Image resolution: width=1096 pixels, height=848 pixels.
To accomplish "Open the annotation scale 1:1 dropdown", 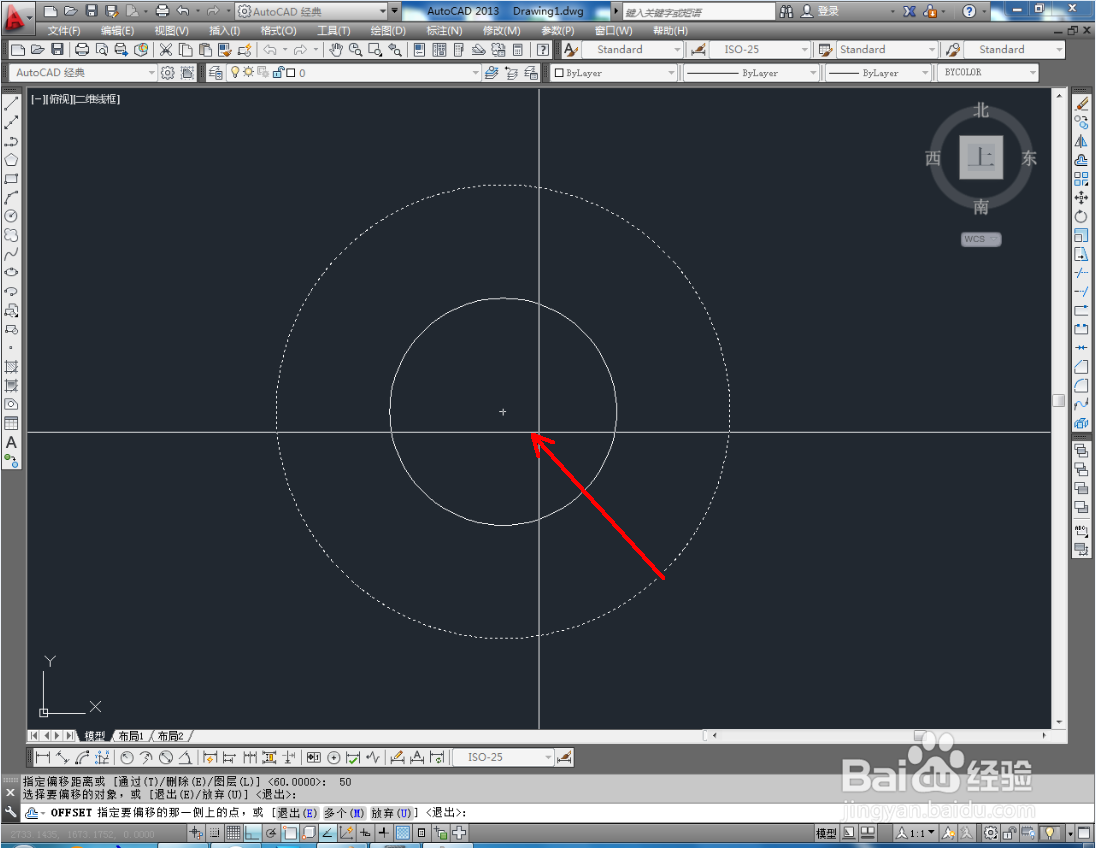I will [916, 833].
